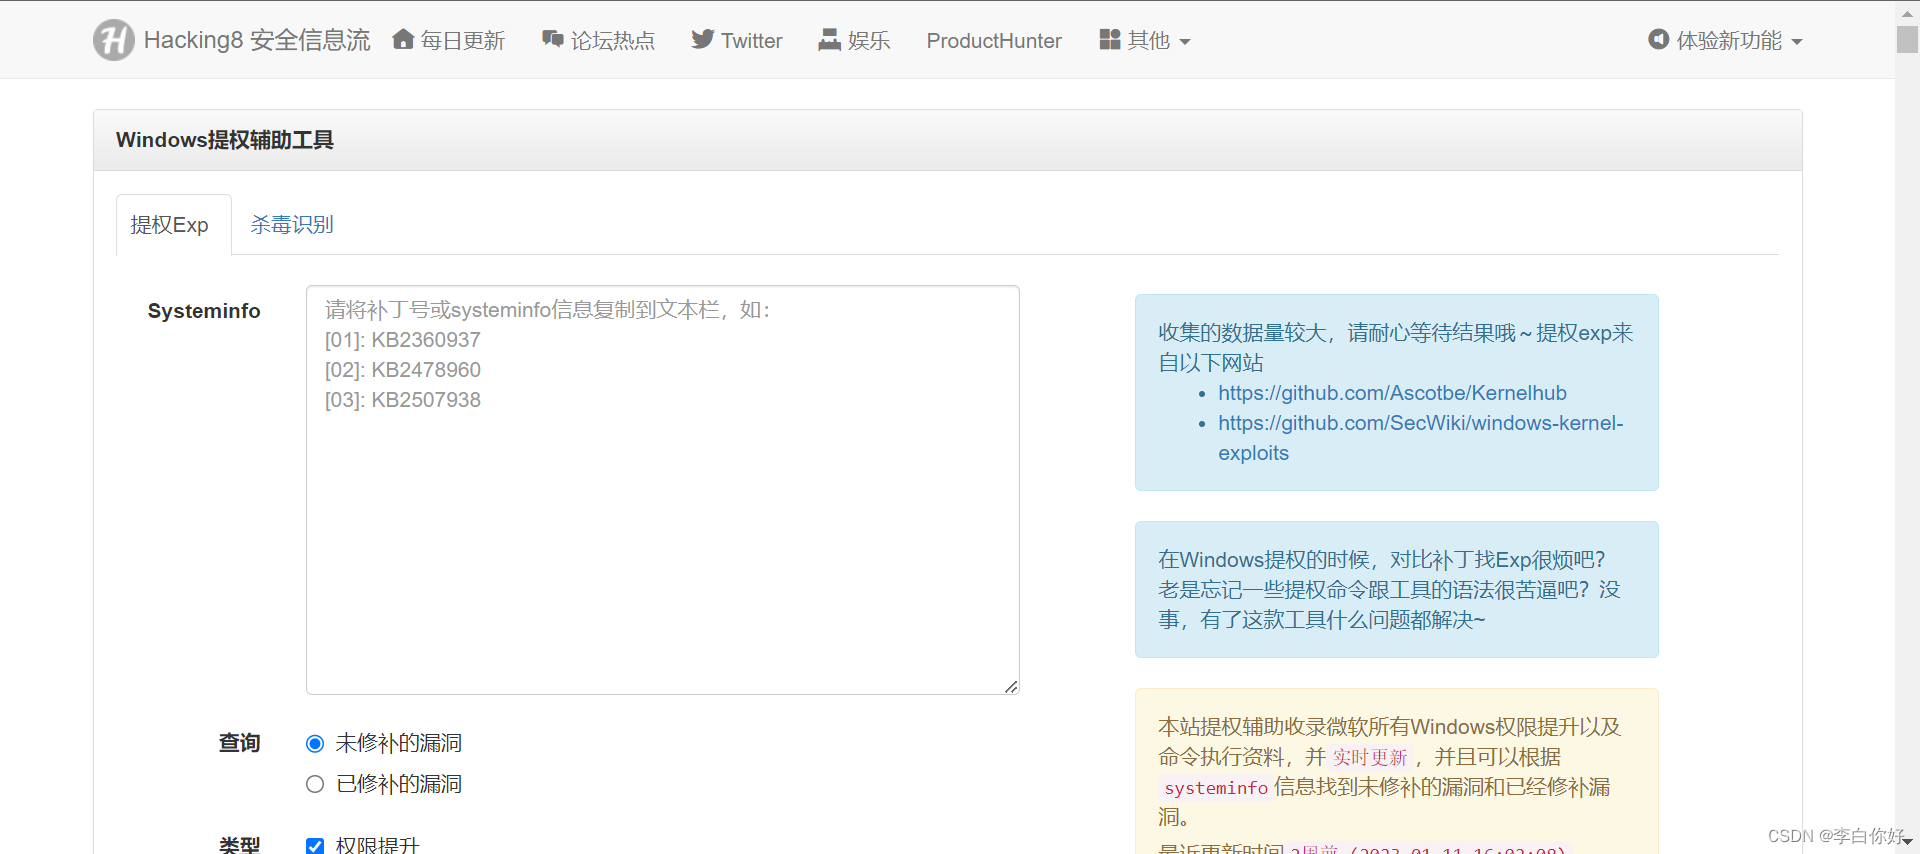Click the Hacking8 round logo icon
1920x854 pixels.
point(114,40)
